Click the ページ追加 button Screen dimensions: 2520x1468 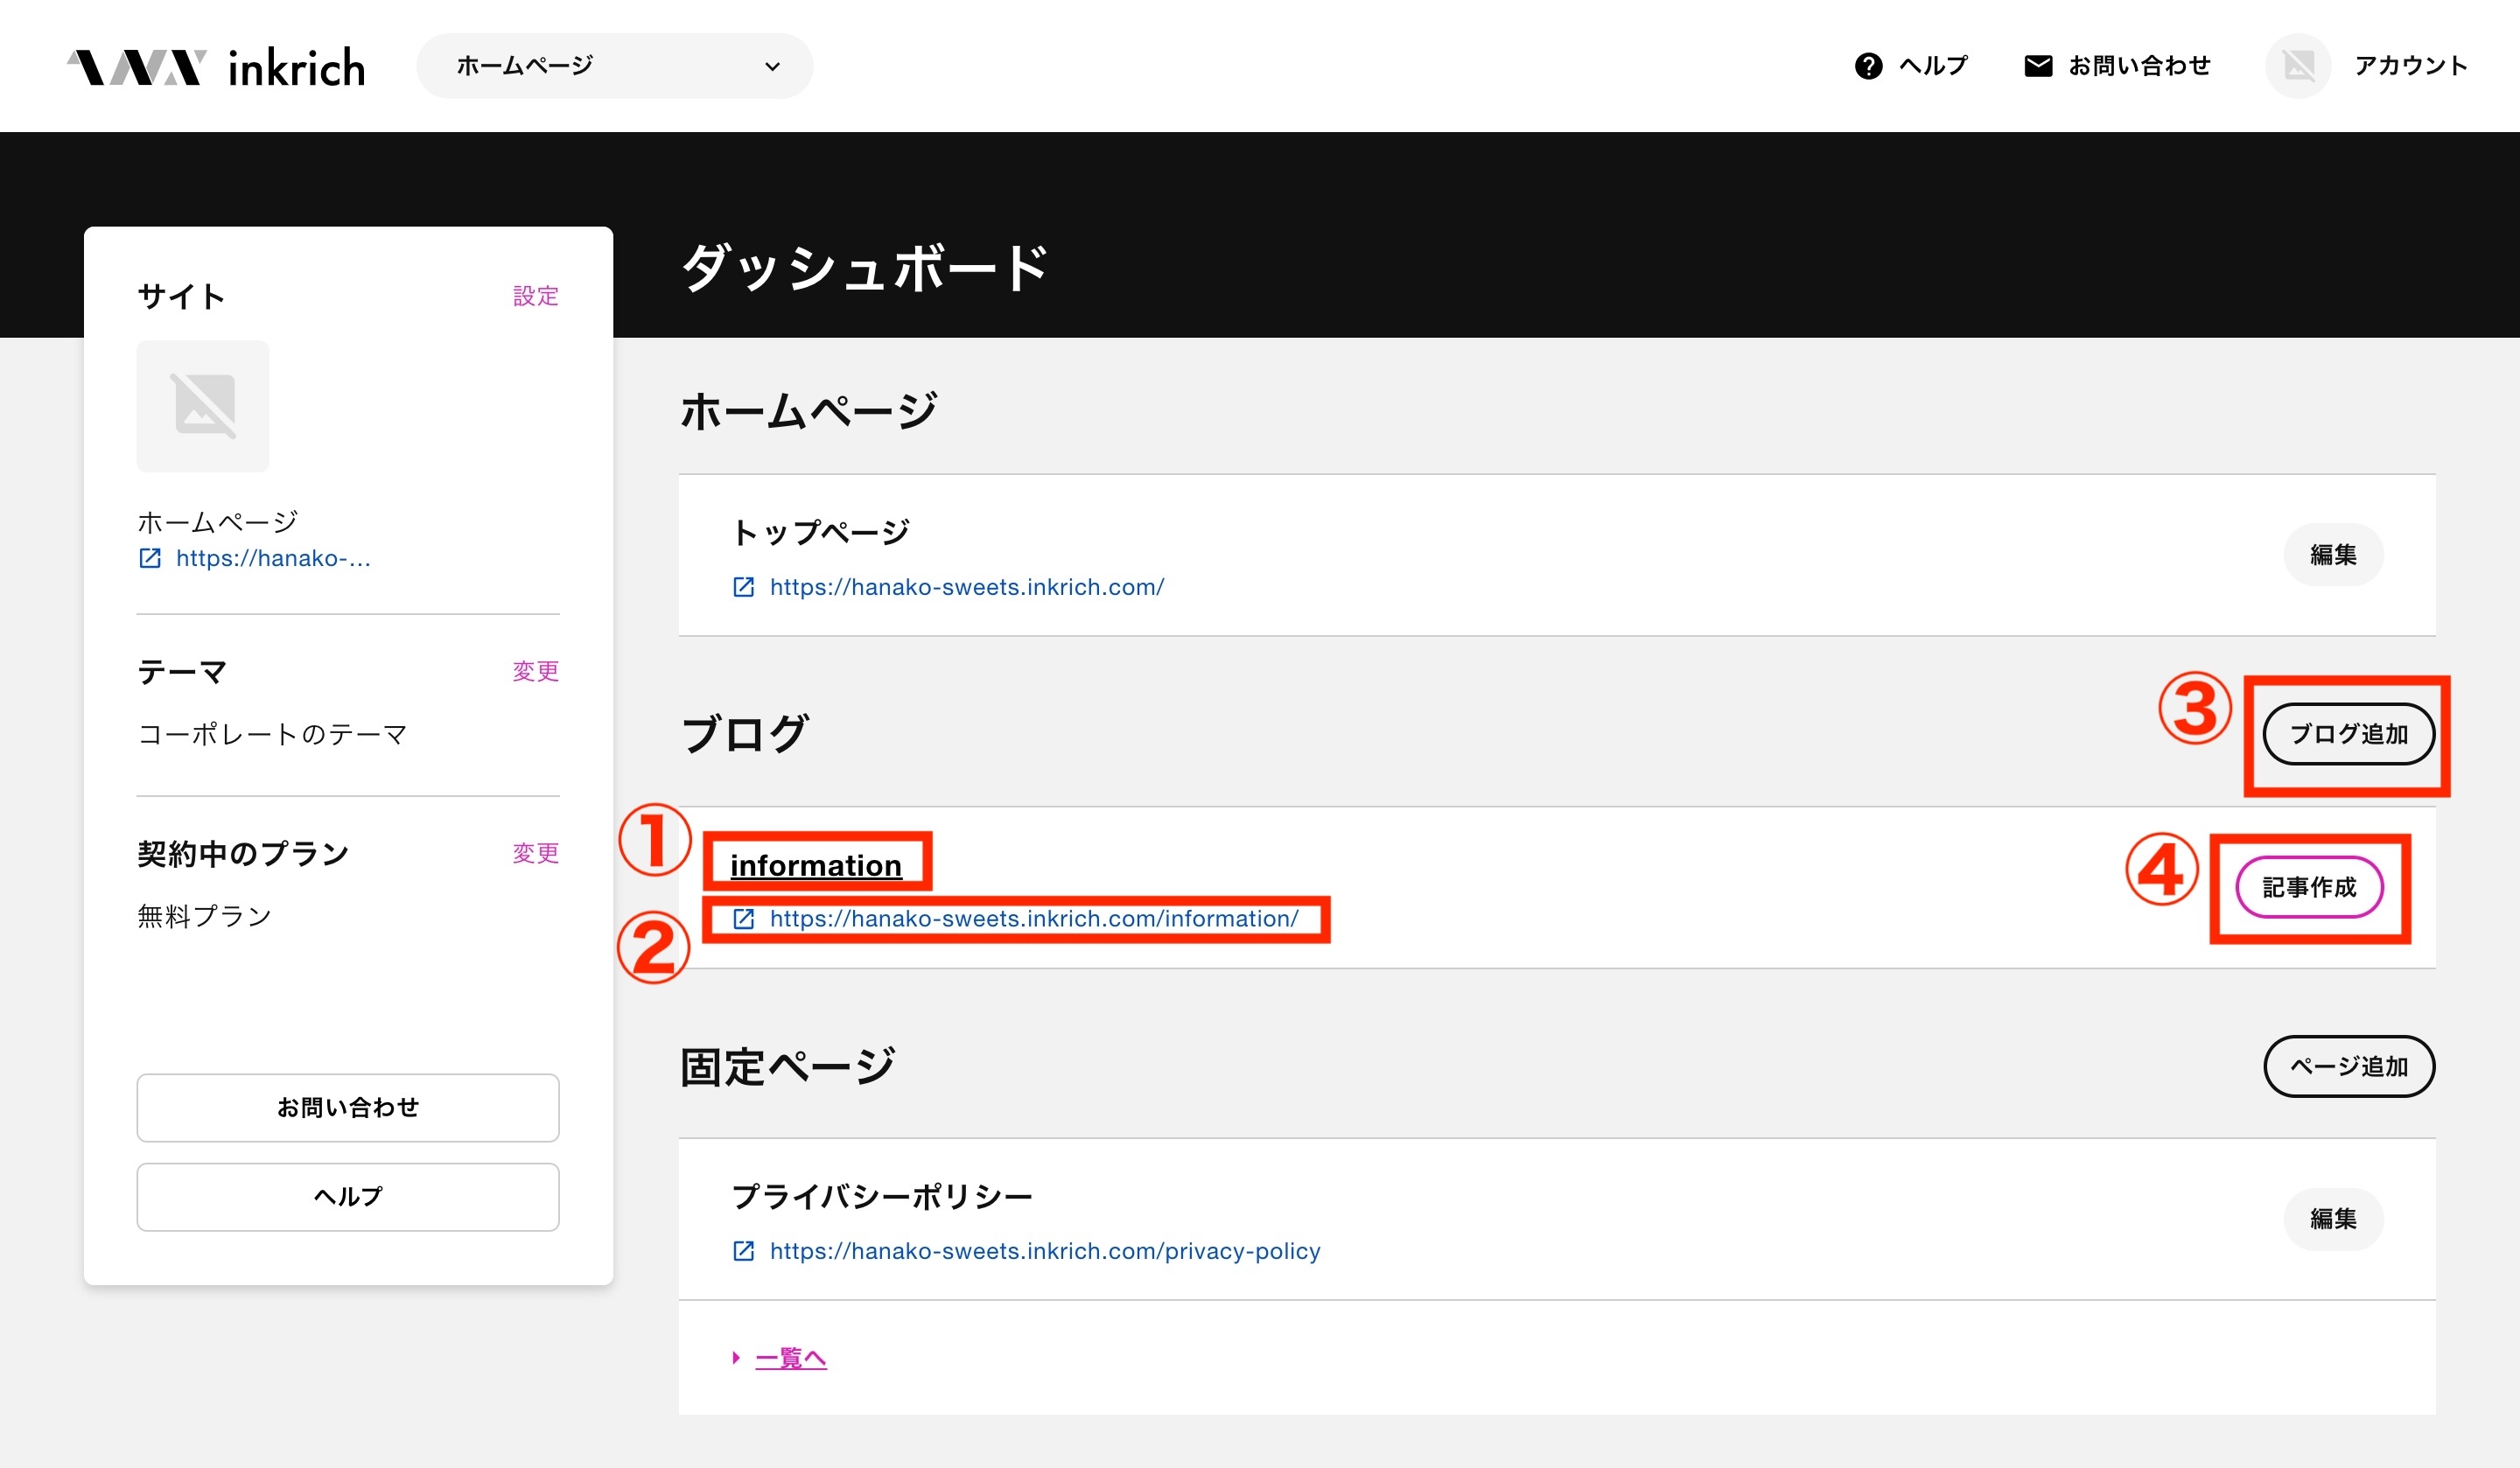click(2348, 1066)
